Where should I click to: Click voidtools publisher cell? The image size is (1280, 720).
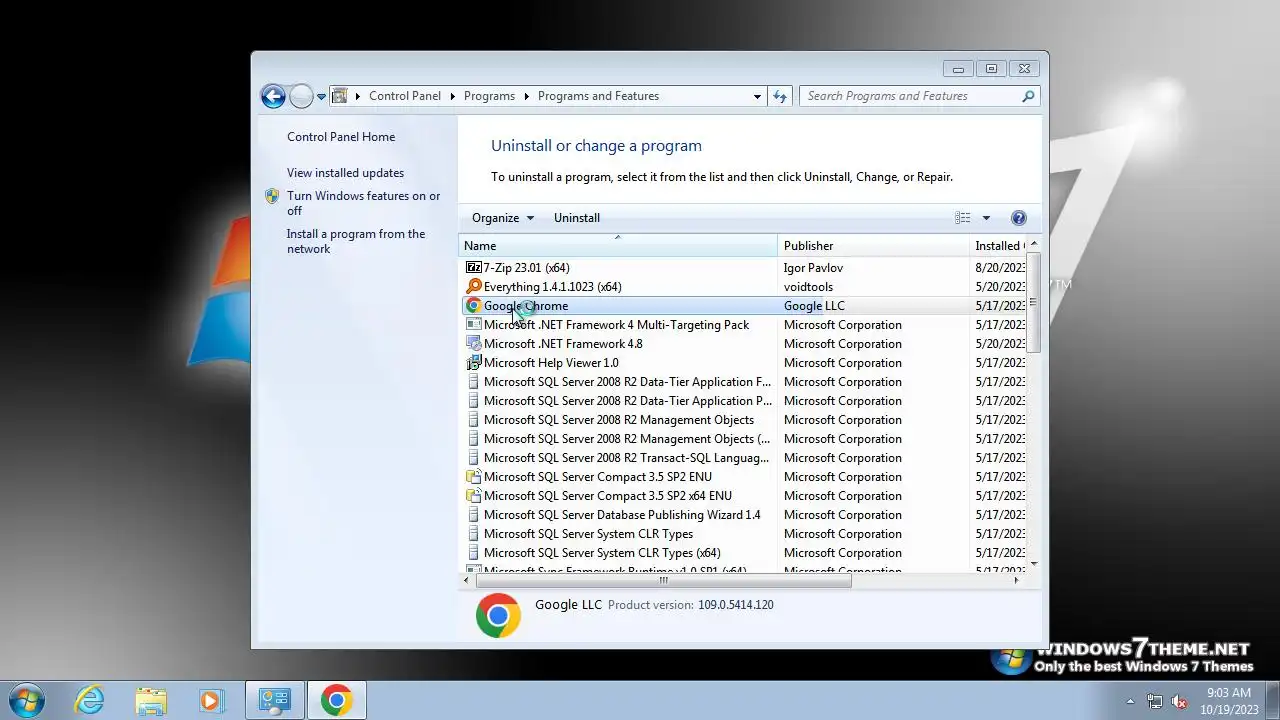pos(808,287)
